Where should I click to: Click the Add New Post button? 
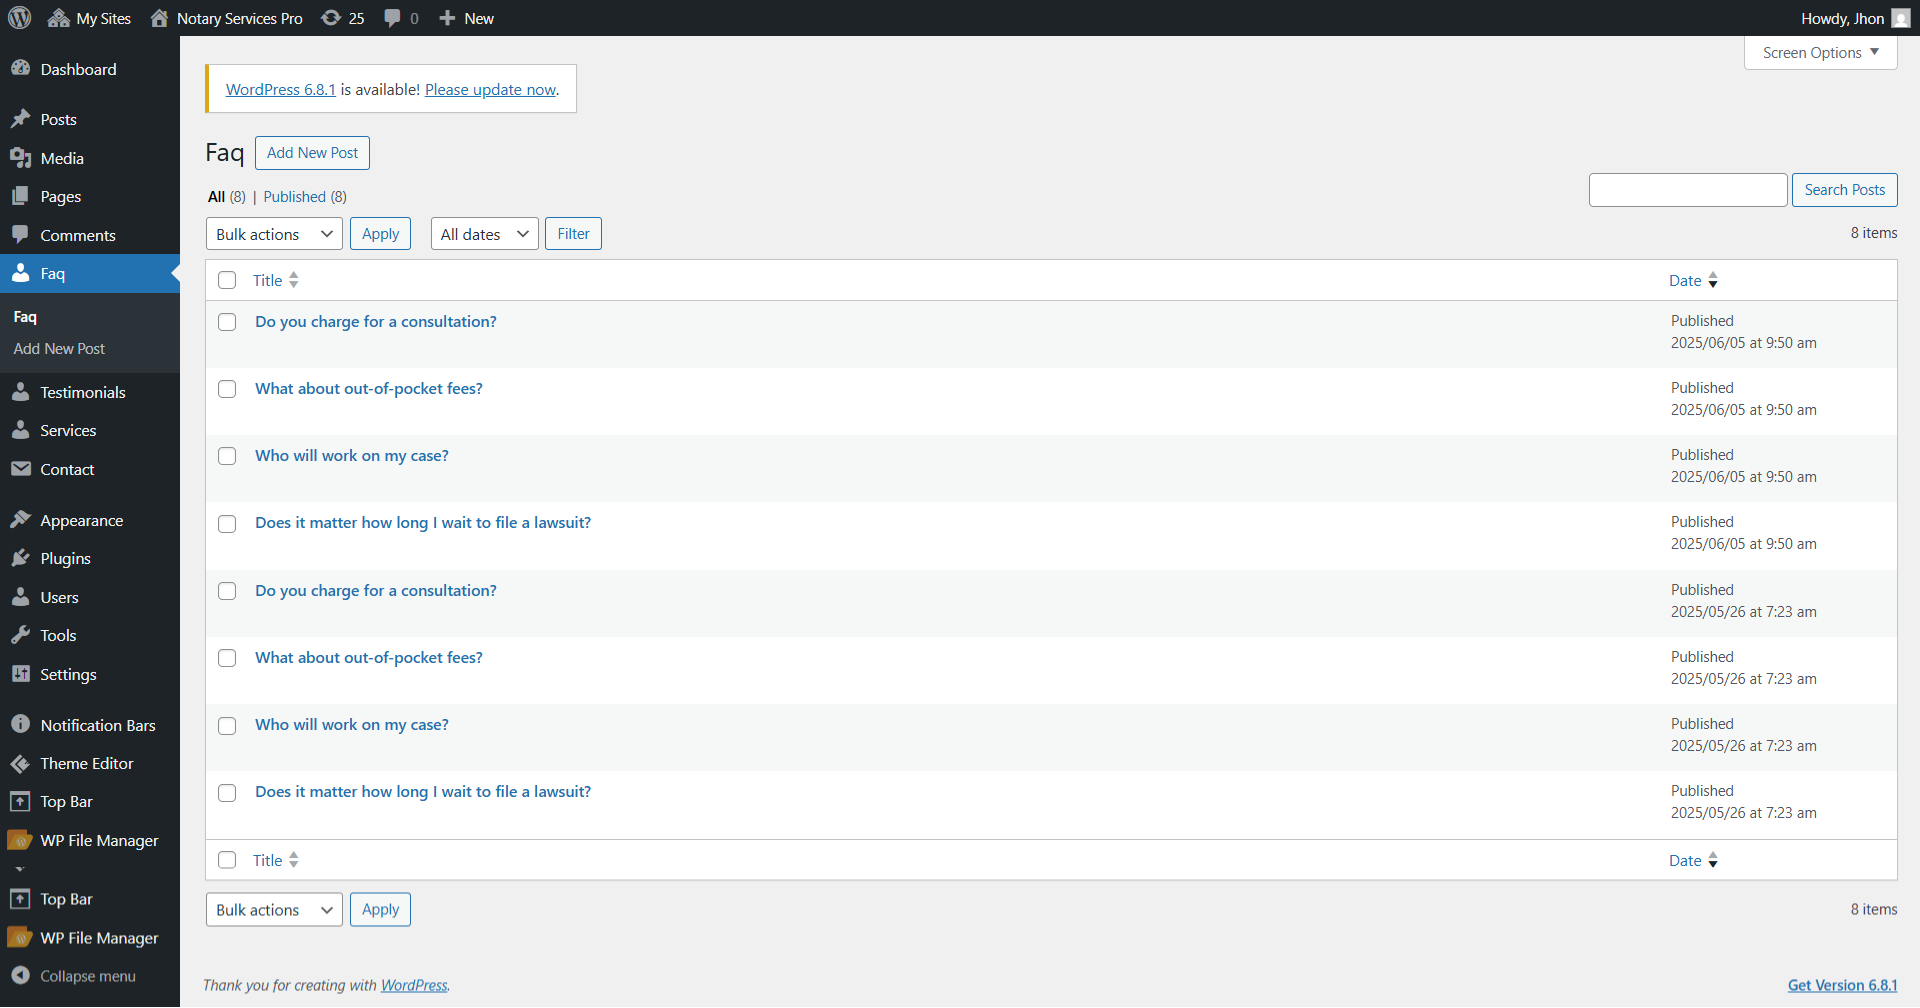click(x=312, y=153)
